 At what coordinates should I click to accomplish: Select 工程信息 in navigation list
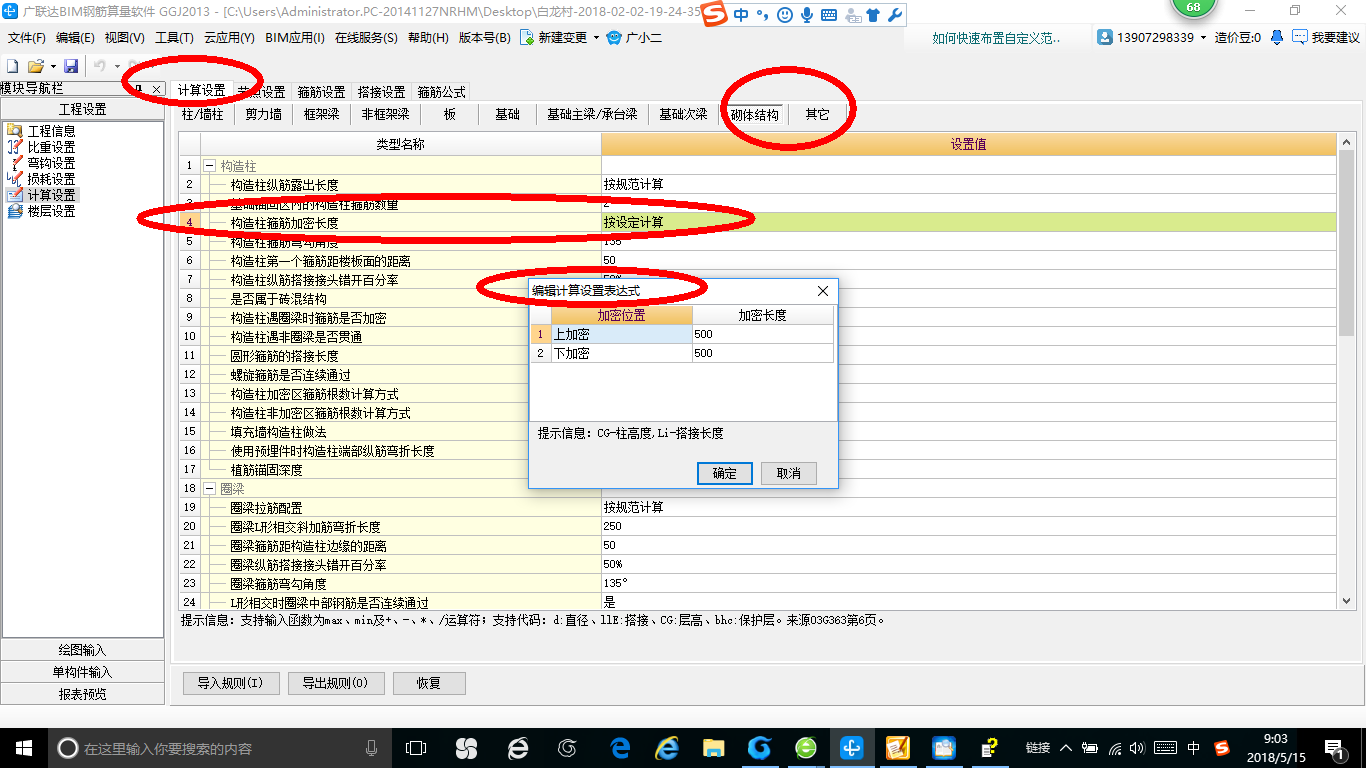51,131
